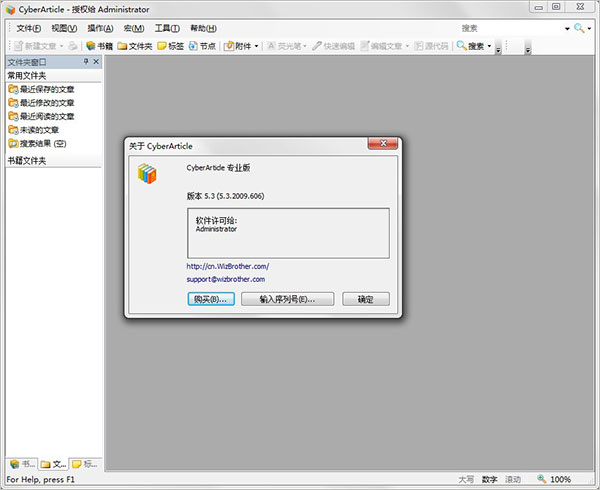Open the 帮助(H) menu

pyautogui.click(x=203, y=28)
